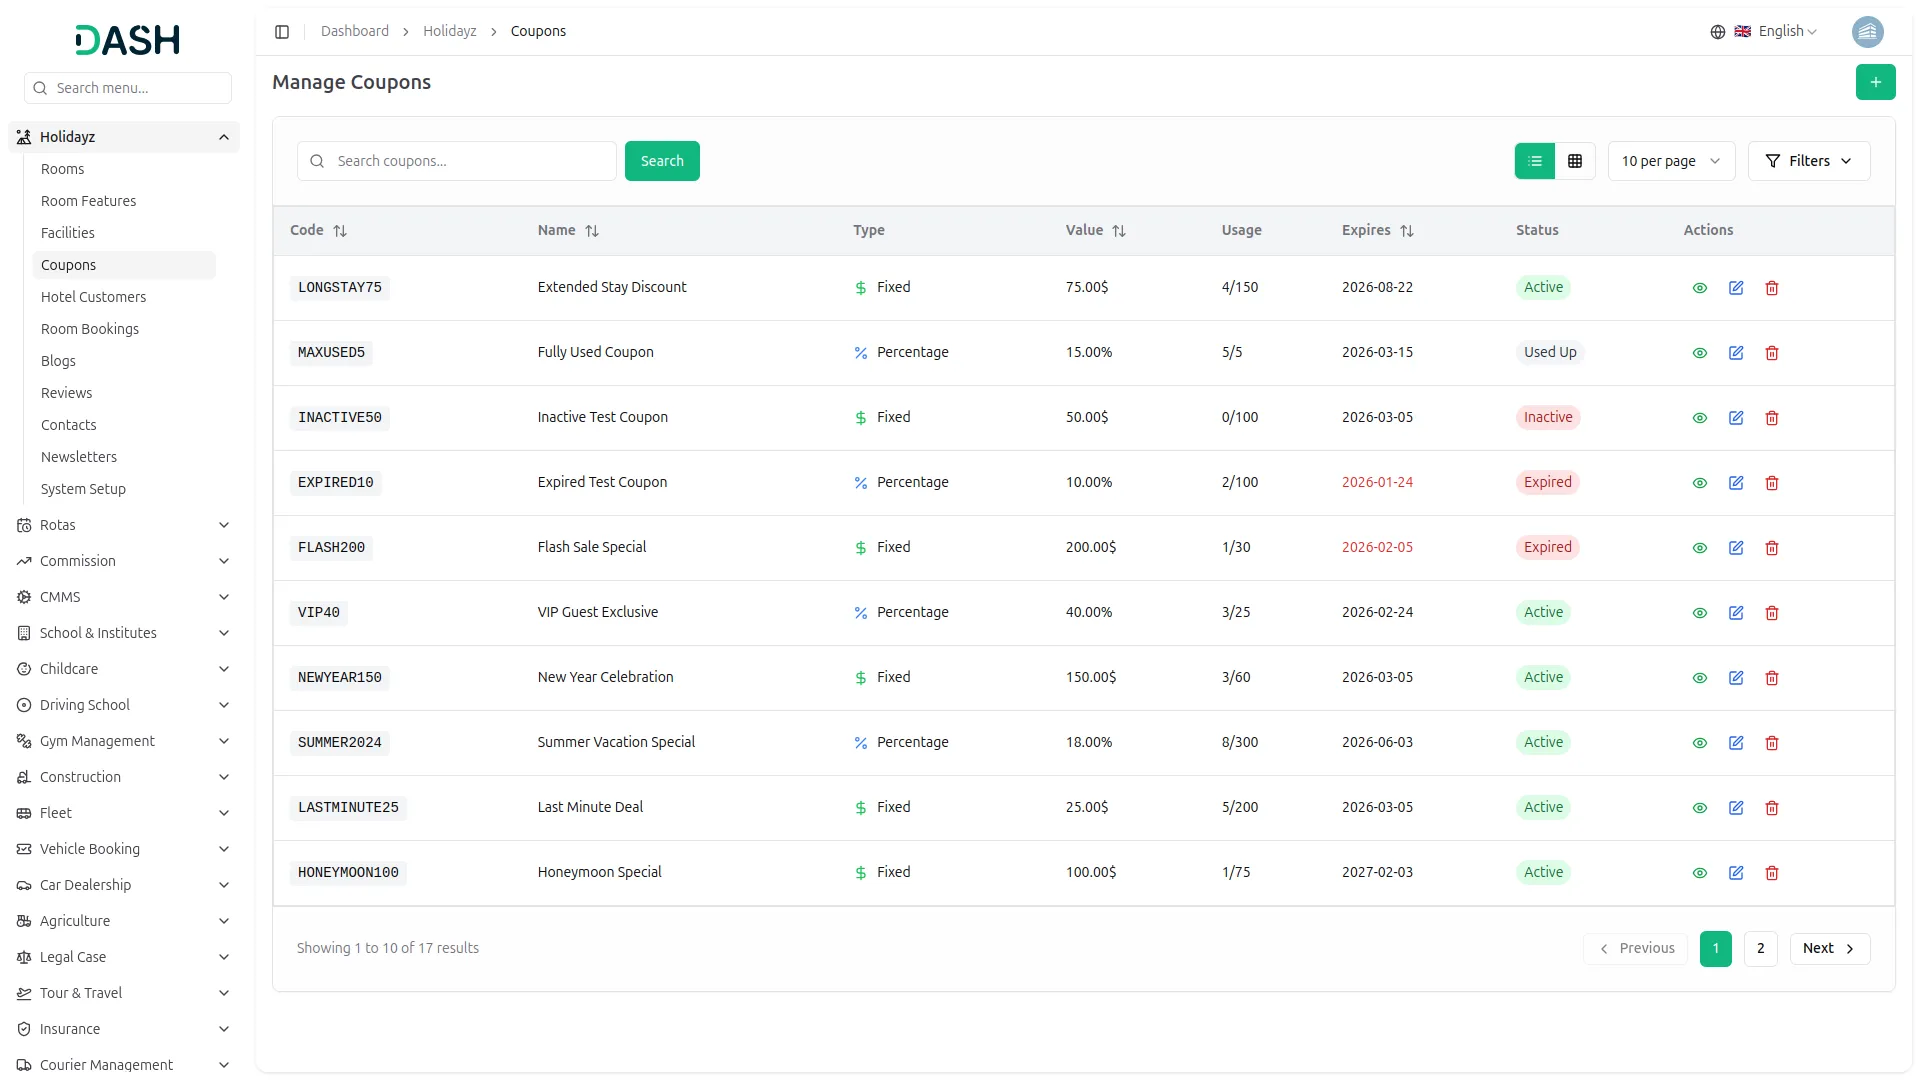1920x1080 pixels.
Task: Switch to grid view layout
Action: point(1575,161)
